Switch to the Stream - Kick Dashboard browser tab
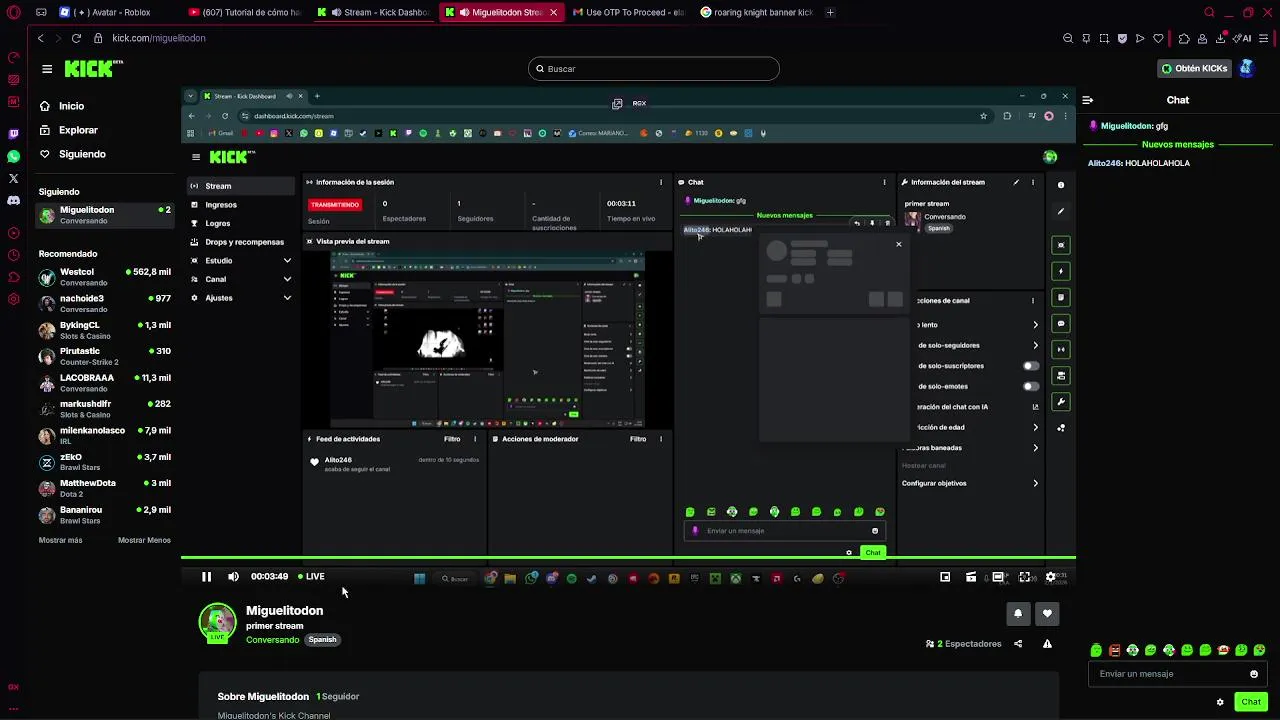Image resolution: width=1280 pixels, height=720 pixels. (x=374, y=13)
